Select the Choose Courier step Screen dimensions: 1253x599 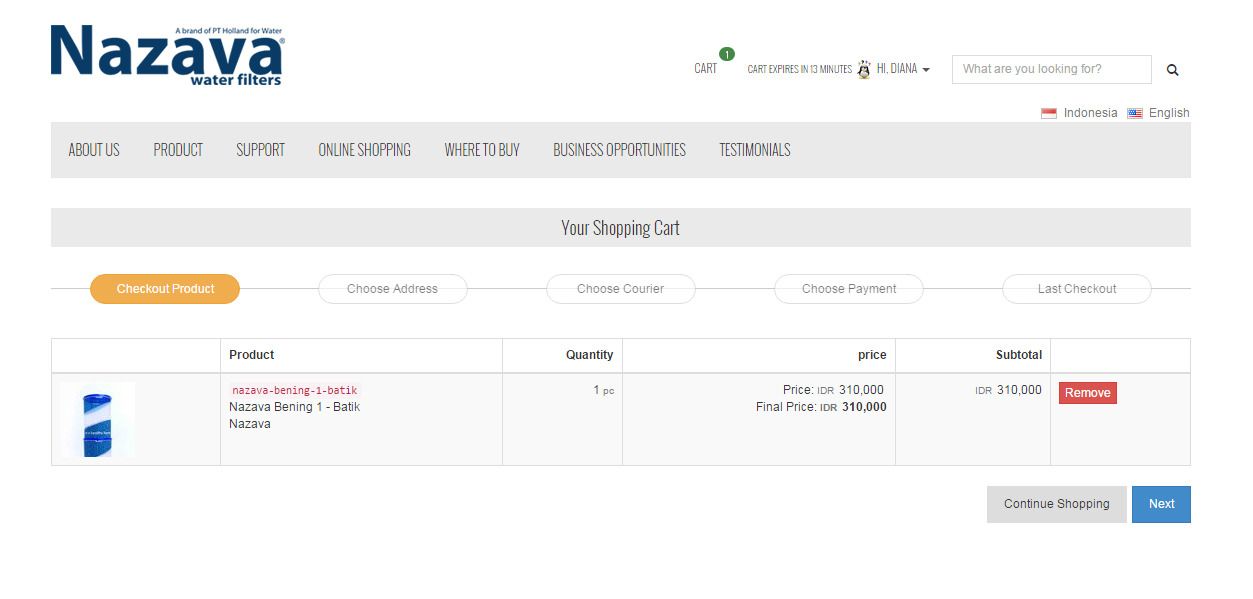[620, 289]
